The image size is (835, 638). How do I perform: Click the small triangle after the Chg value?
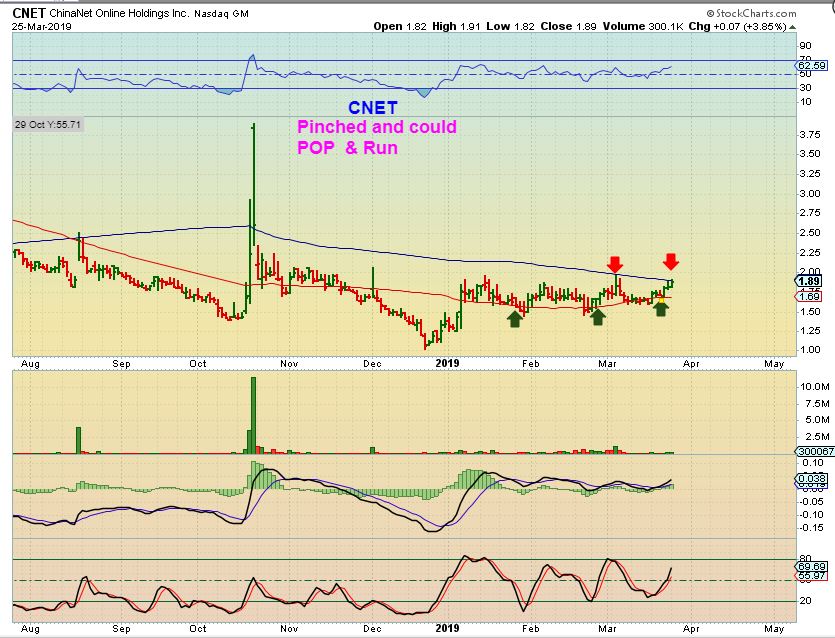pyautogui.click(x=793, y=27)
